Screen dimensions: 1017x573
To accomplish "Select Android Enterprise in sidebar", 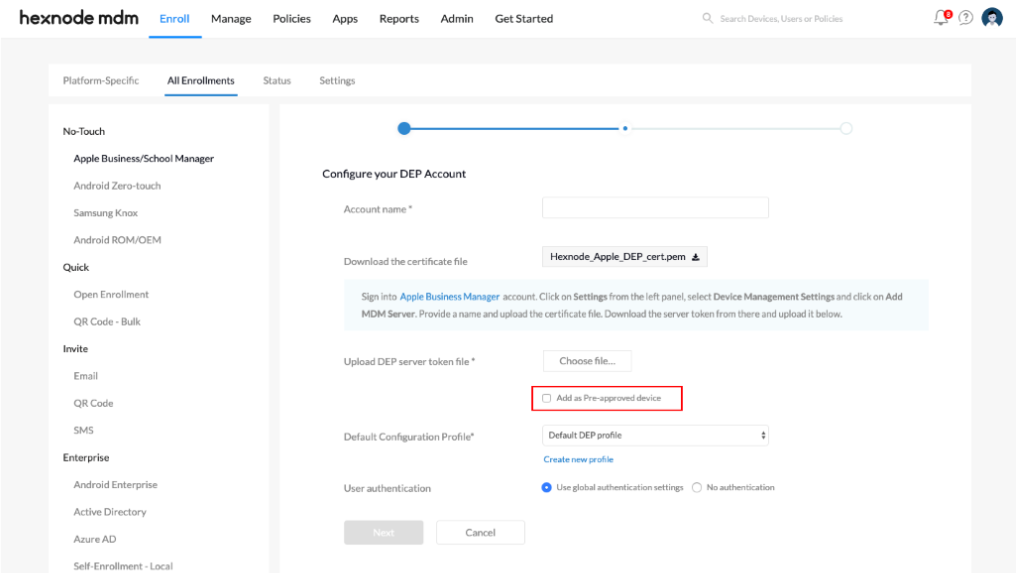I will tap(115, 485).
